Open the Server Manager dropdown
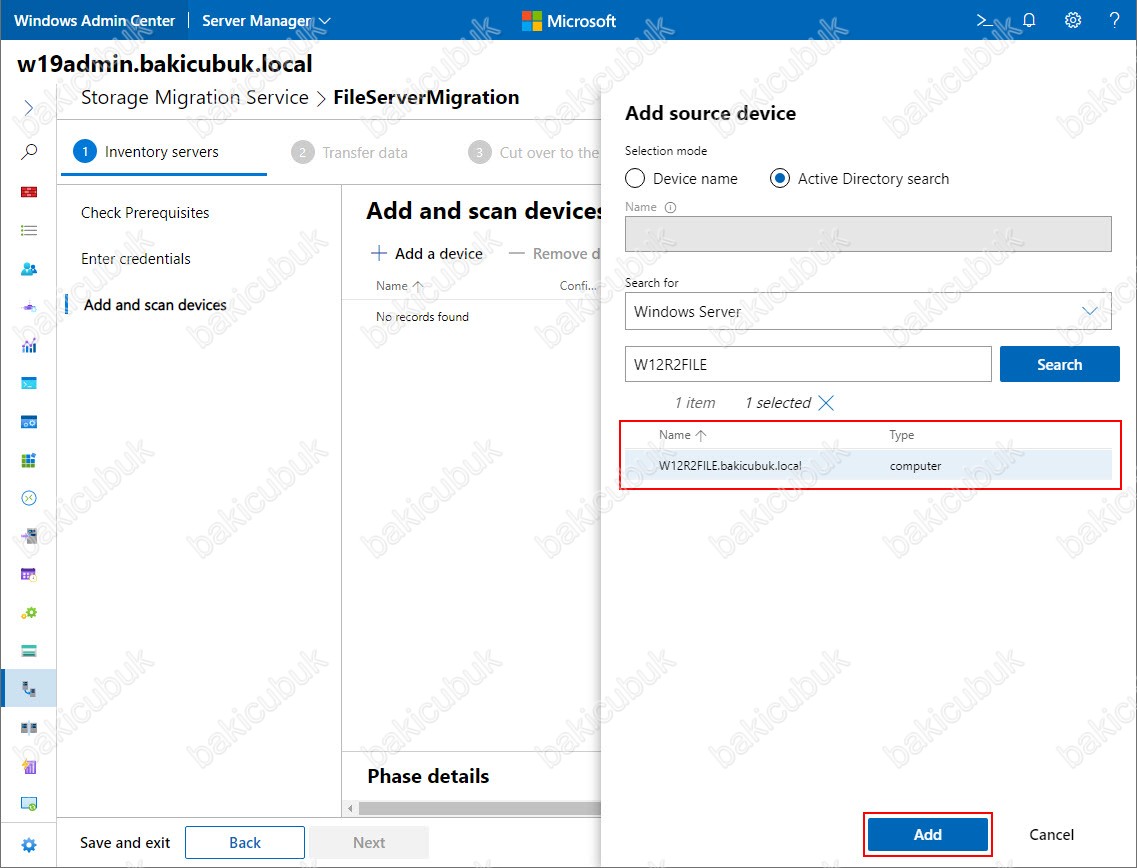Image resolution: width=1137 pixels, height=868 pixels. [x=266, y=20]
